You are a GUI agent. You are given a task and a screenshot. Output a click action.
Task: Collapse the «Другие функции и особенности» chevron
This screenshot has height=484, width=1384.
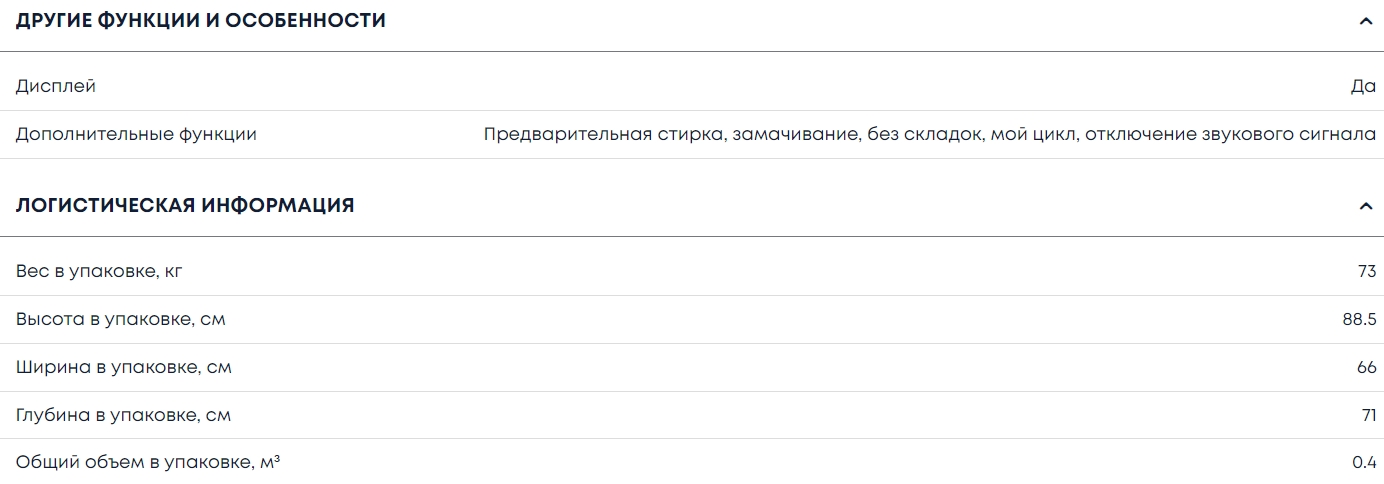click(x=1366, y=21)
